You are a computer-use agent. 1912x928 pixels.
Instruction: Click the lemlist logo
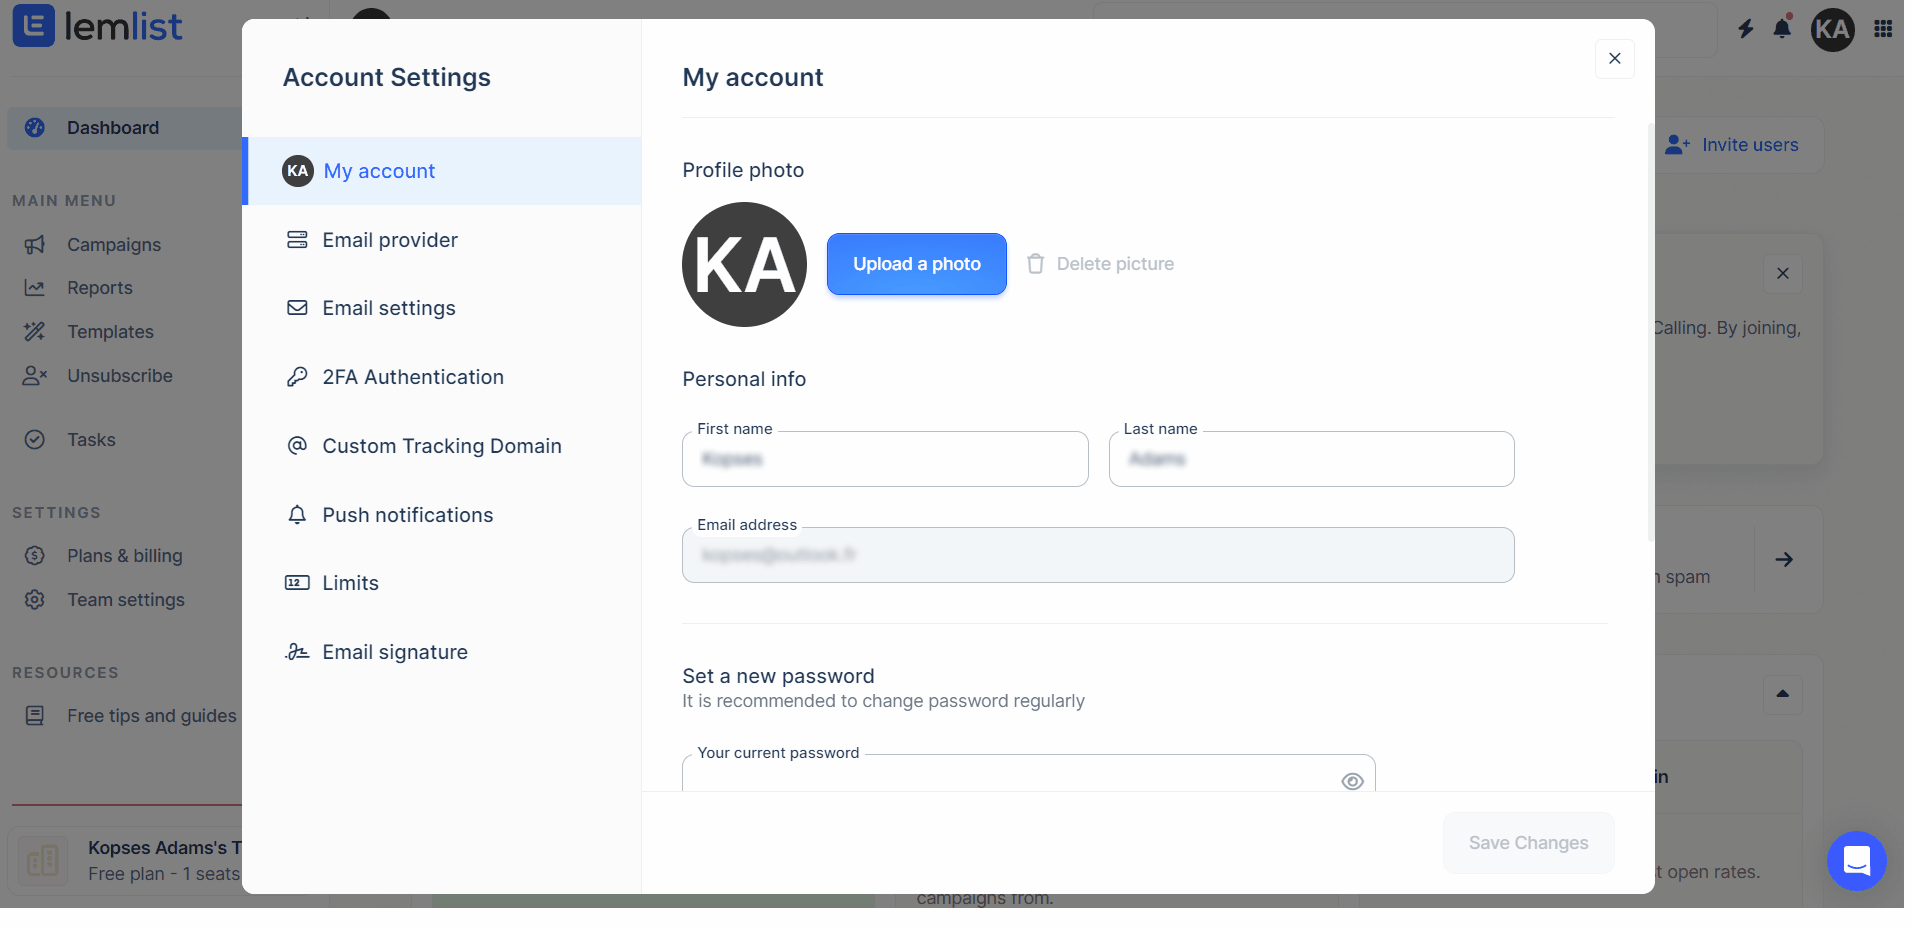(97, 26)
